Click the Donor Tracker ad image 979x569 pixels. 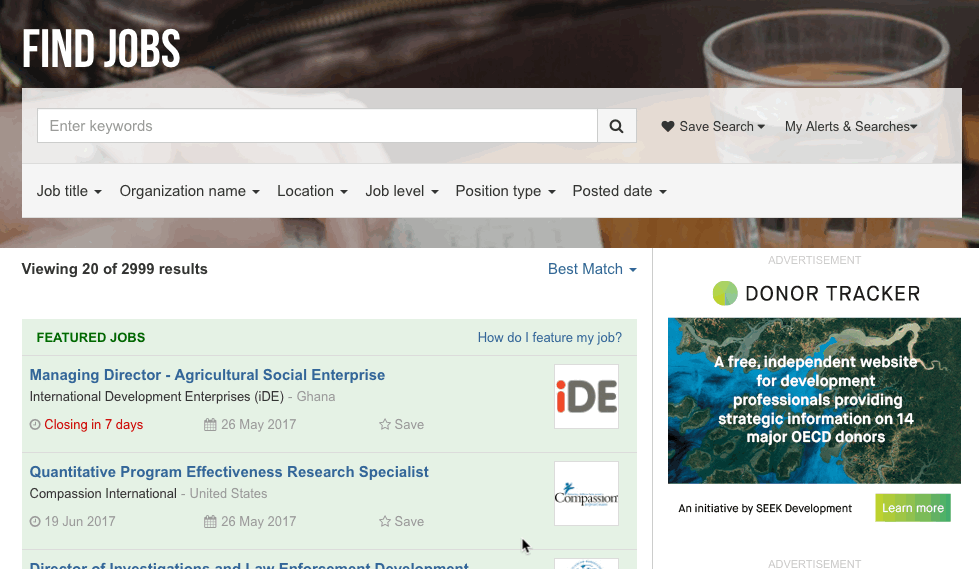pyautogui.click(x=814, y=400)
